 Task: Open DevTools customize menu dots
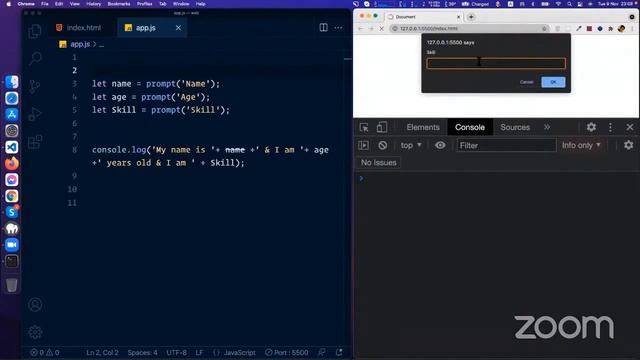[x=610, y=127]
